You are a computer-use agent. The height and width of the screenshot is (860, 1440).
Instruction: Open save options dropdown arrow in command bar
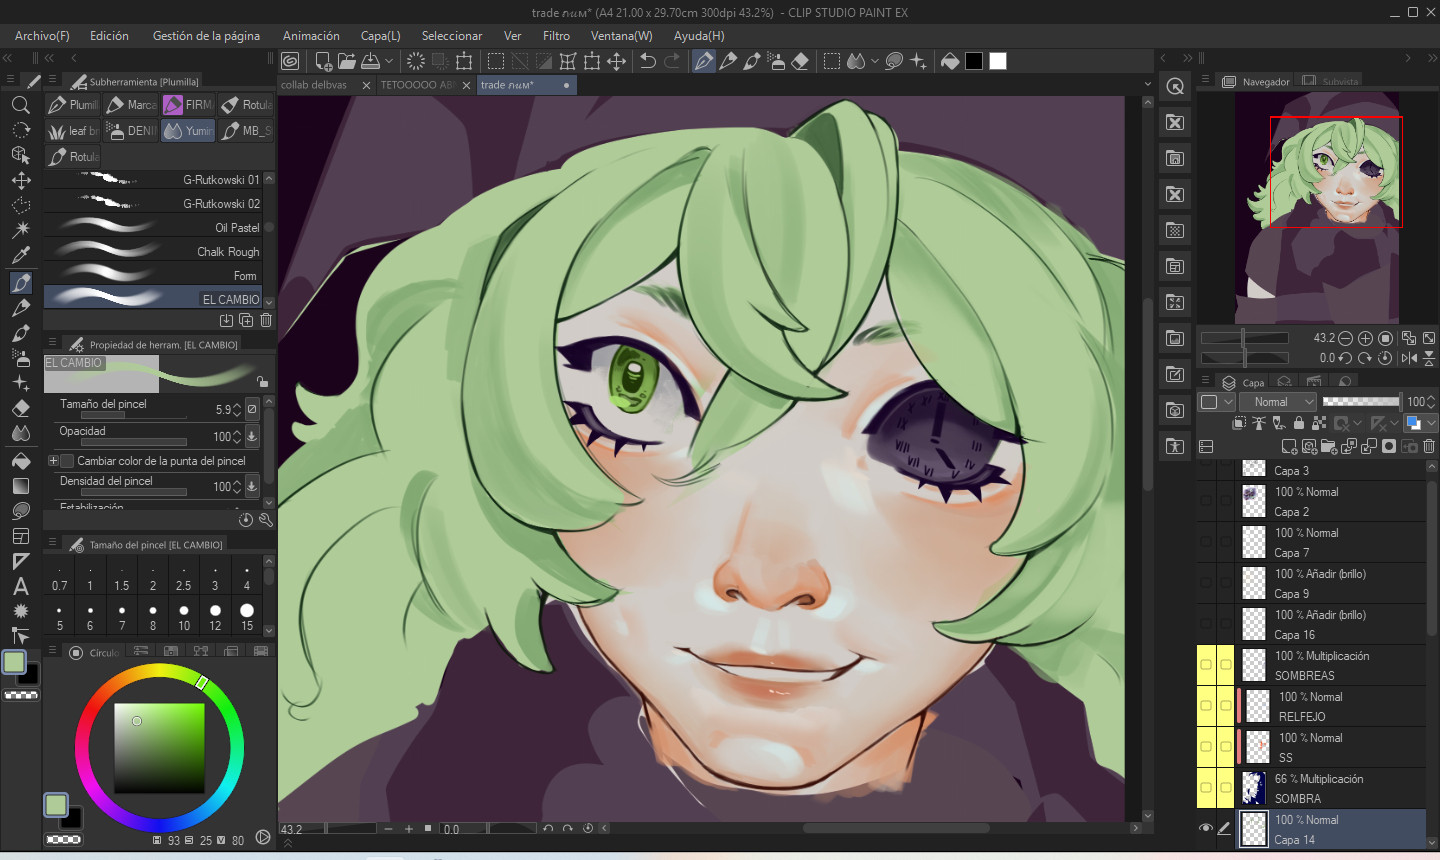[389, 61]
